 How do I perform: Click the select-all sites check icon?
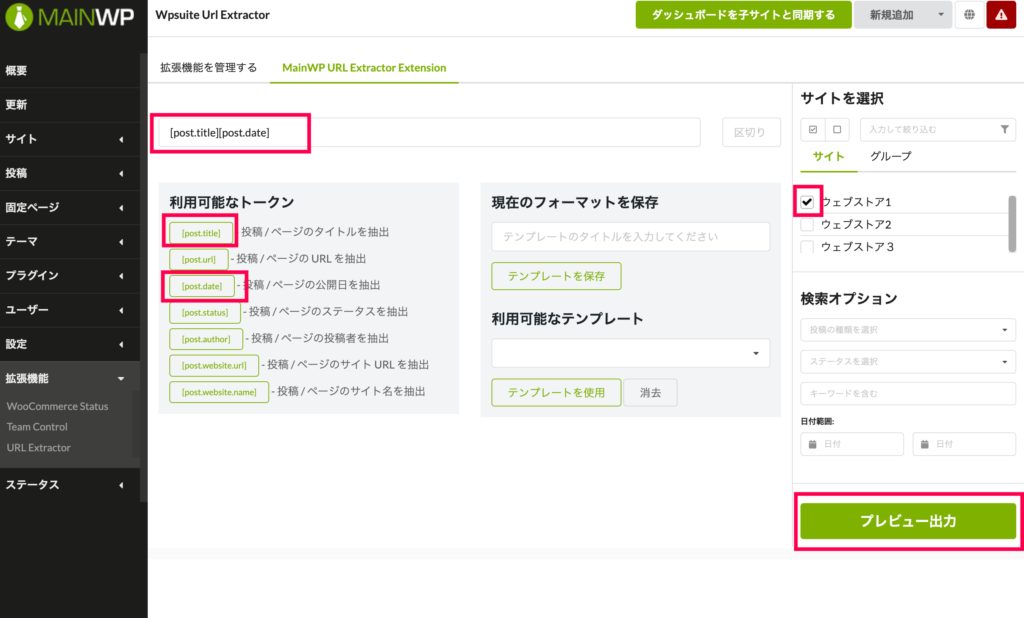(x=813, y=129)
